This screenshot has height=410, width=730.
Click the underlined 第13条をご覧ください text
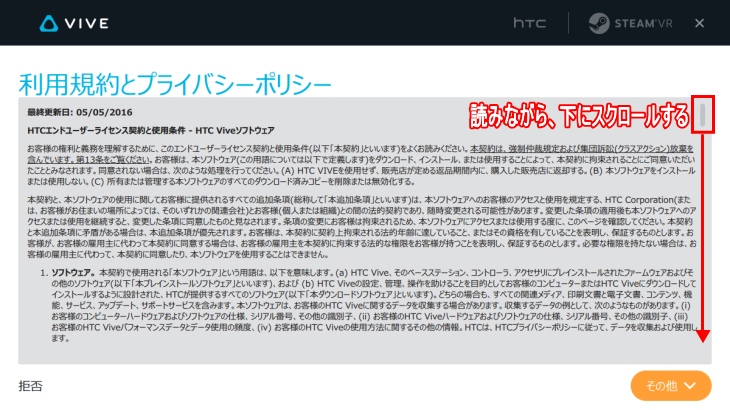113,160
